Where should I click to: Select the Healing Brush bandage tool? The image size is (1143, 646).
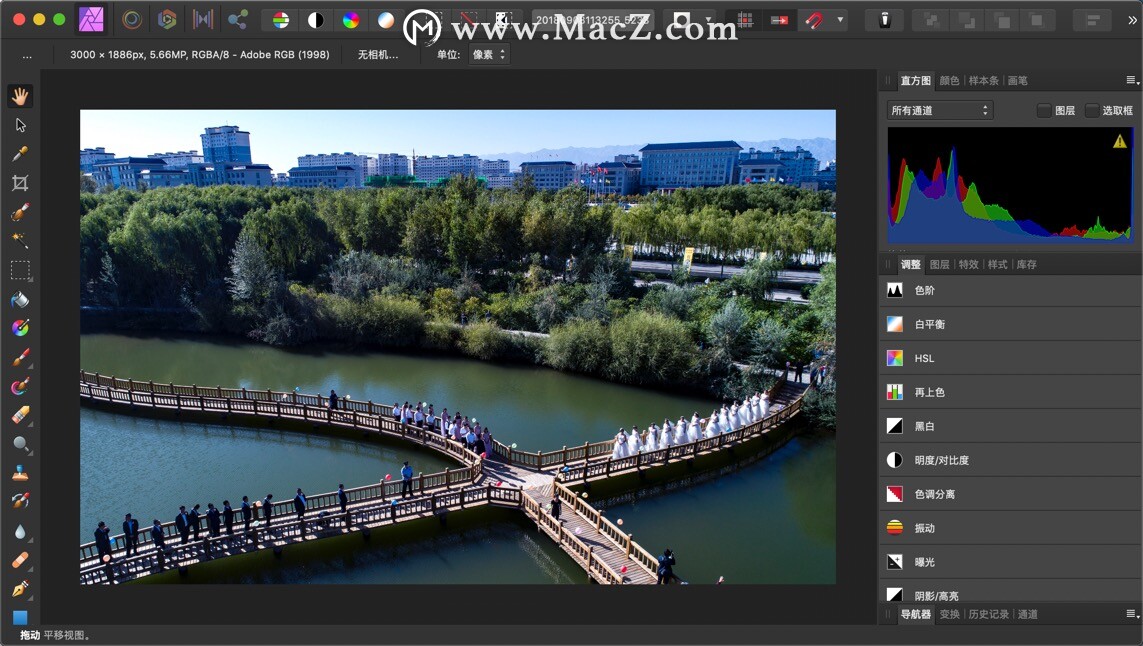tap(20, 560)
